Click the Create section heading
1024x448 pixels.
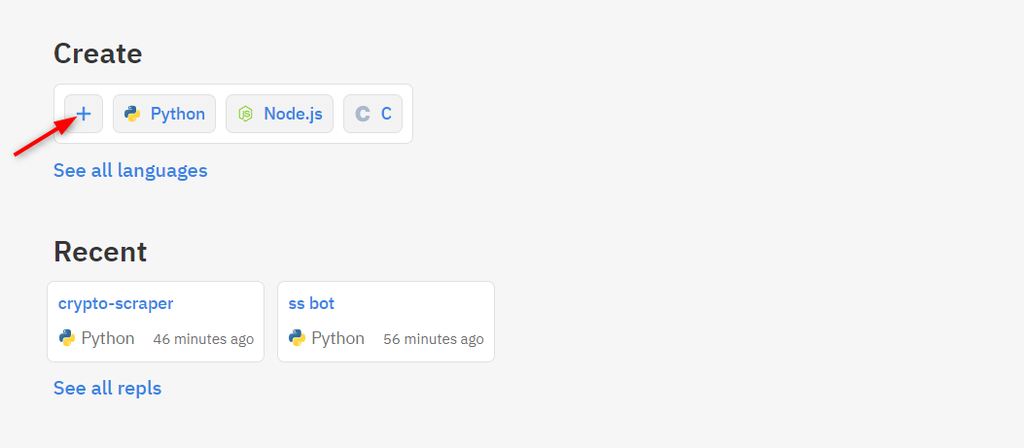[x=98, y=54]
